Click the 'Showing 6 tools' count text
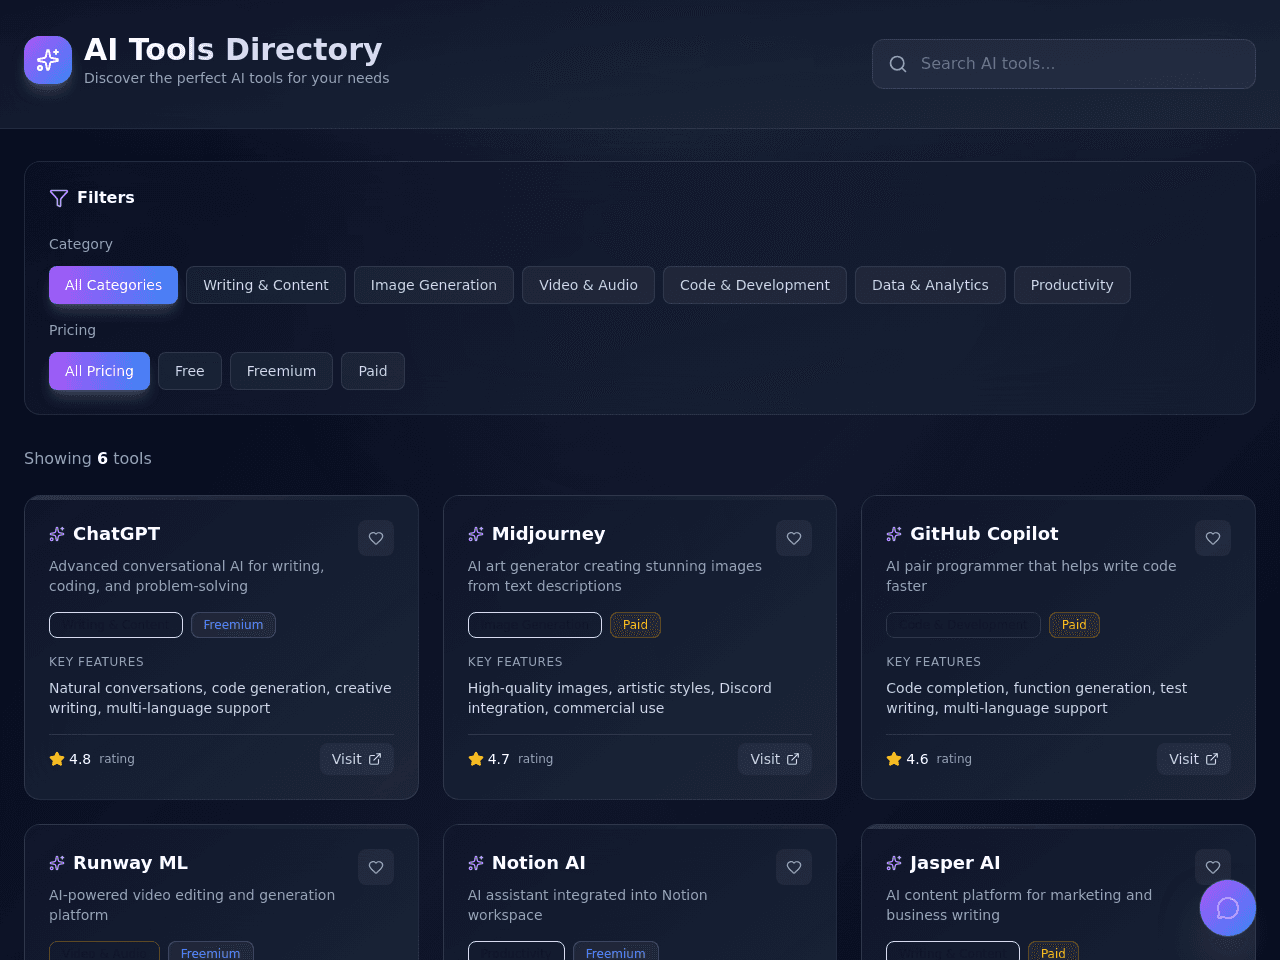 pyautogui.click(x=88, y=459)
